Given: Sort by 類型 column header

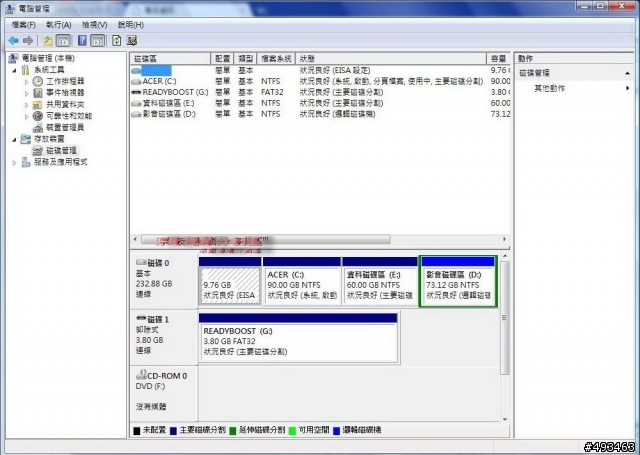Looking at the screenshot, I should pos(246,58).
